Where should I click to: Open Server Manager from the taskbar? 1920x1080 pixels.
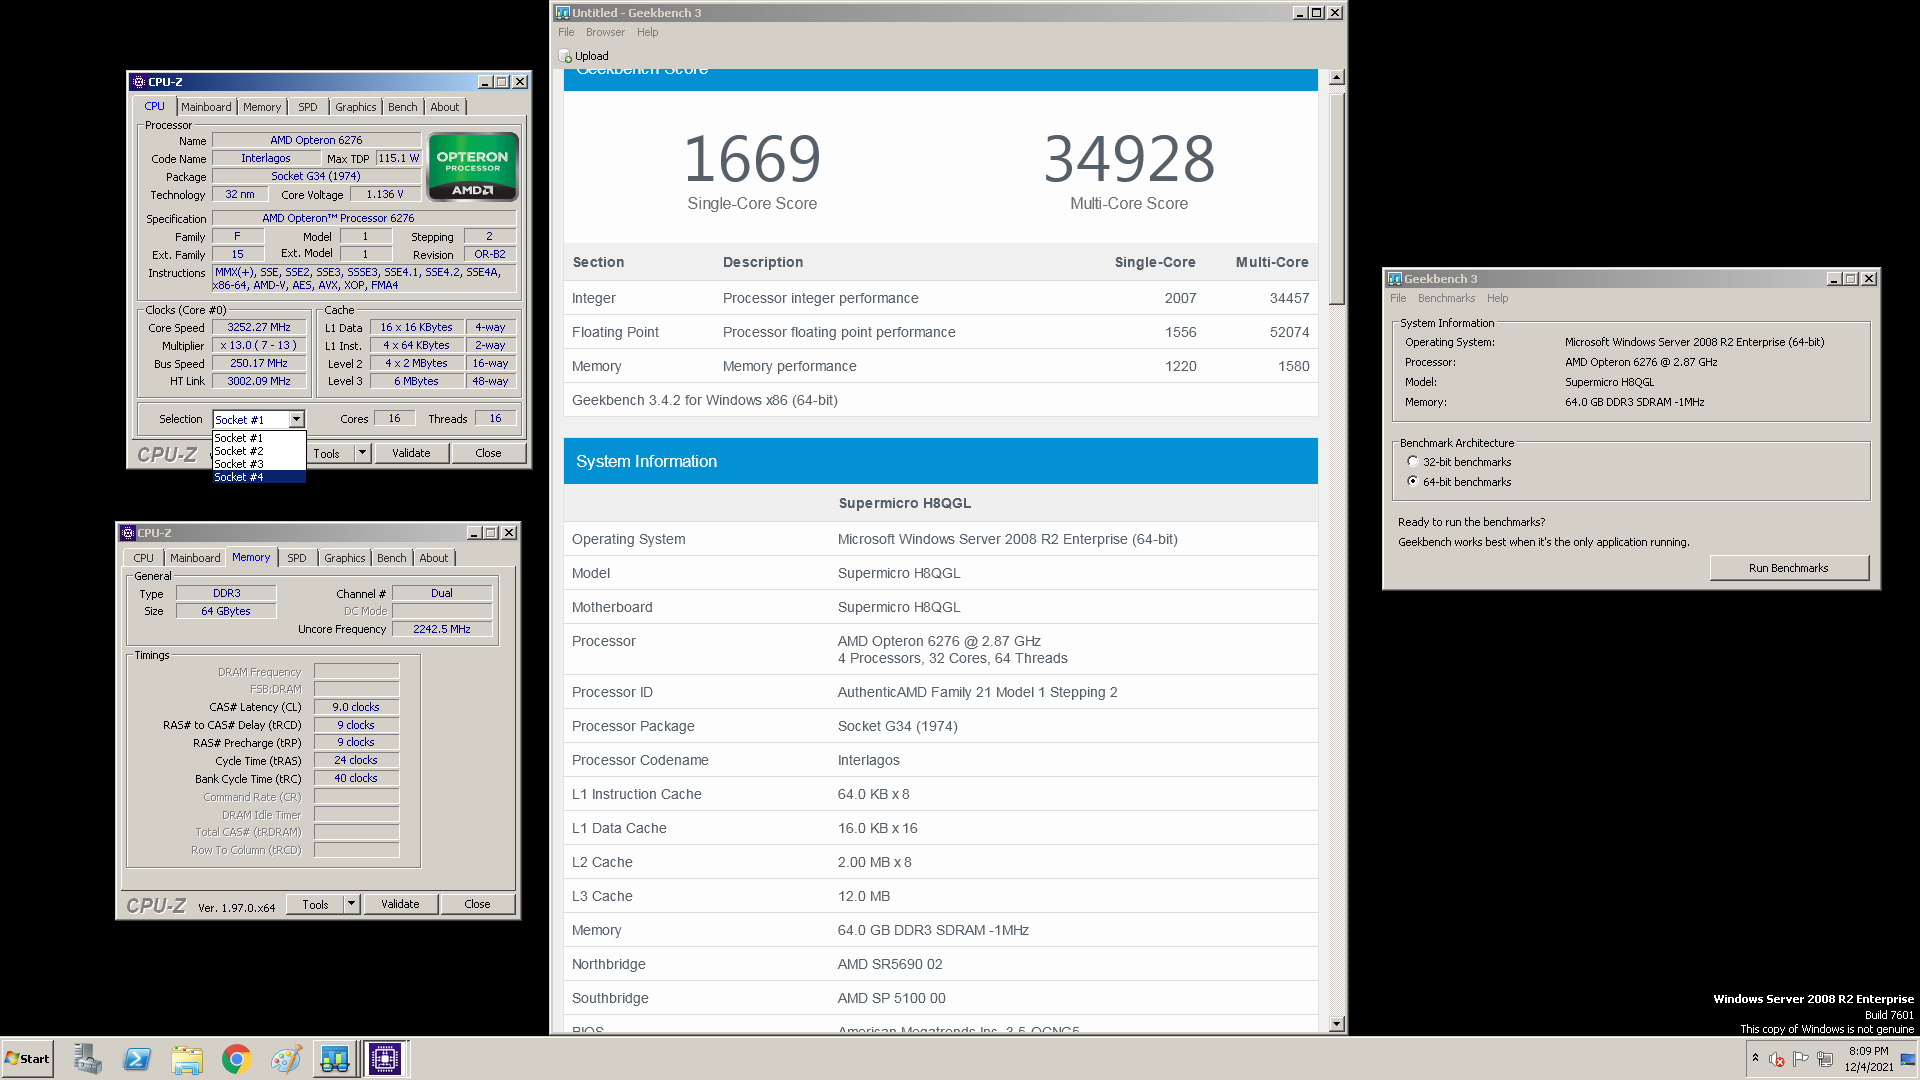87,1058
